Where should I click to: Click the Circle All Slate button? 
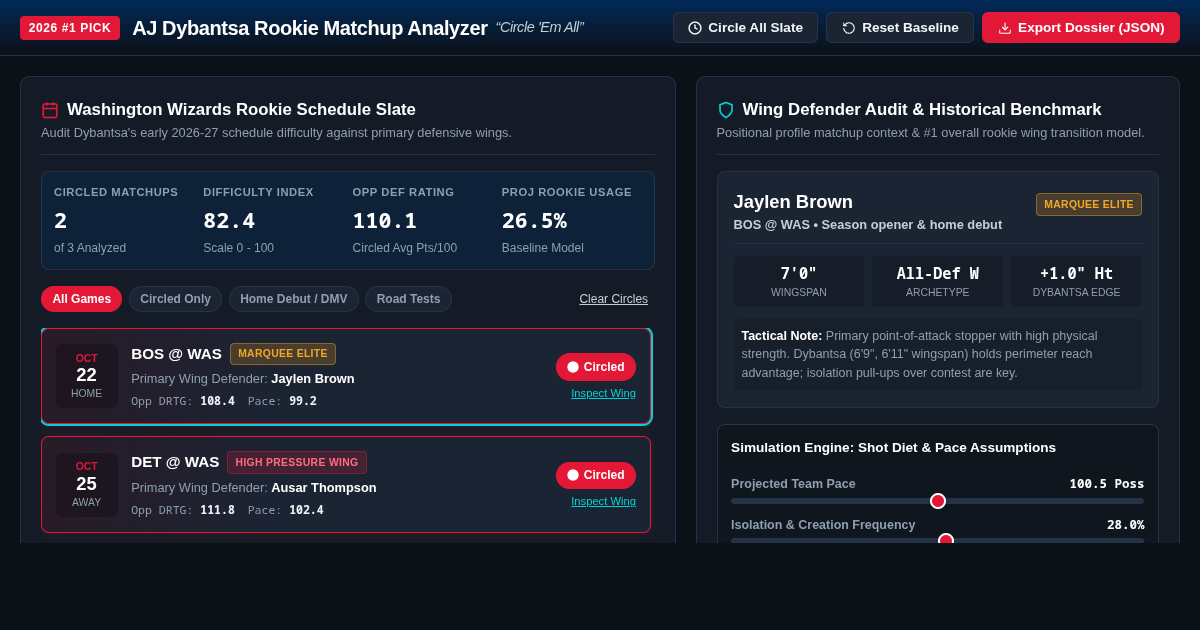745,28
